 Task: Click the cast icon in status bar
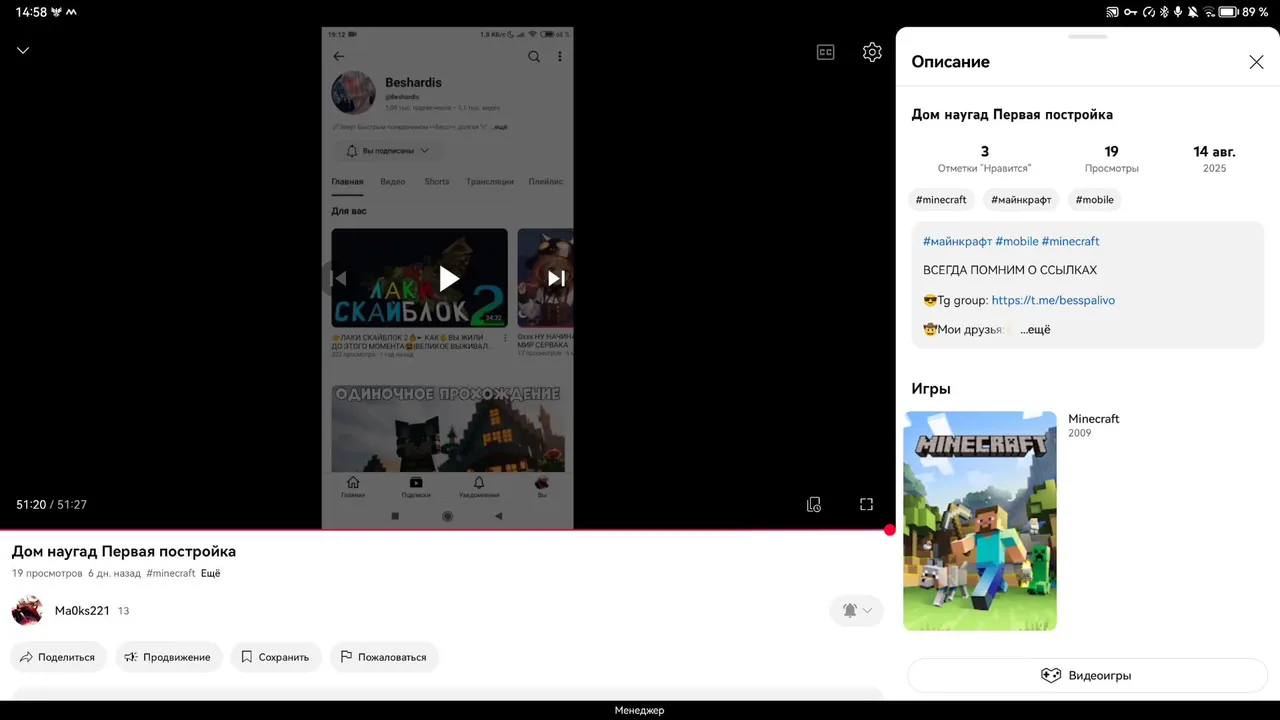click(x=1112, y=12)
